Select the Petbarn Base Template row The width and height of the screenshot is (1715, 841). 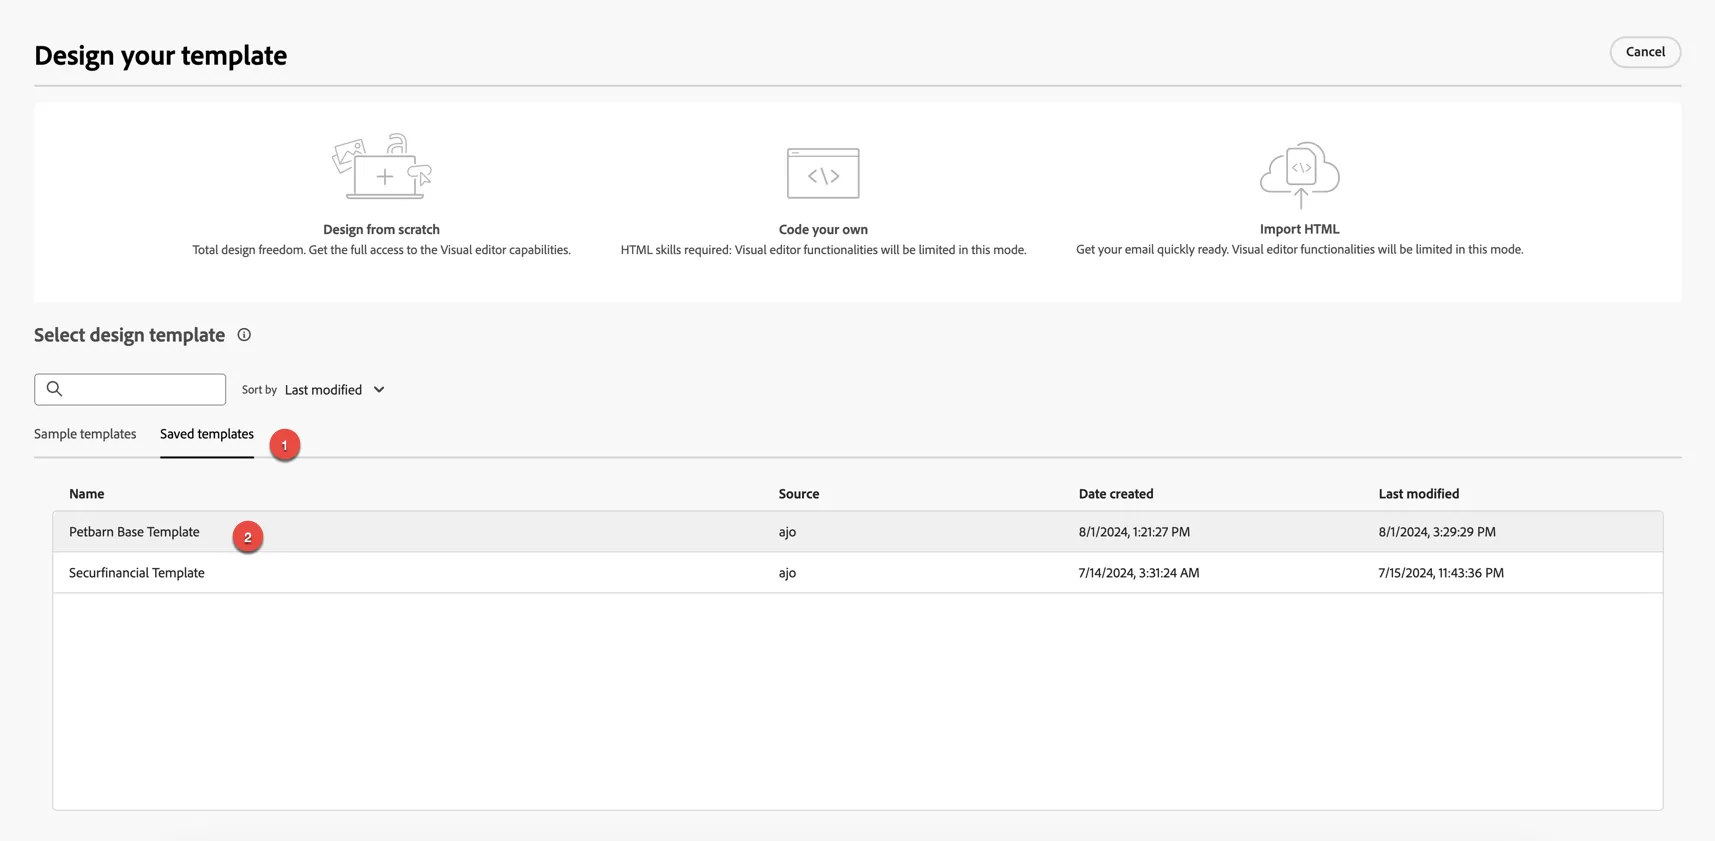[x=858, y=532]
